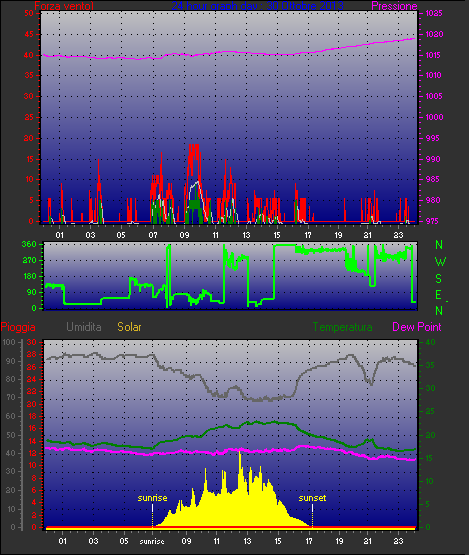
Task: Click hour 13 on wind graph axis
Action: click(246, 235)
